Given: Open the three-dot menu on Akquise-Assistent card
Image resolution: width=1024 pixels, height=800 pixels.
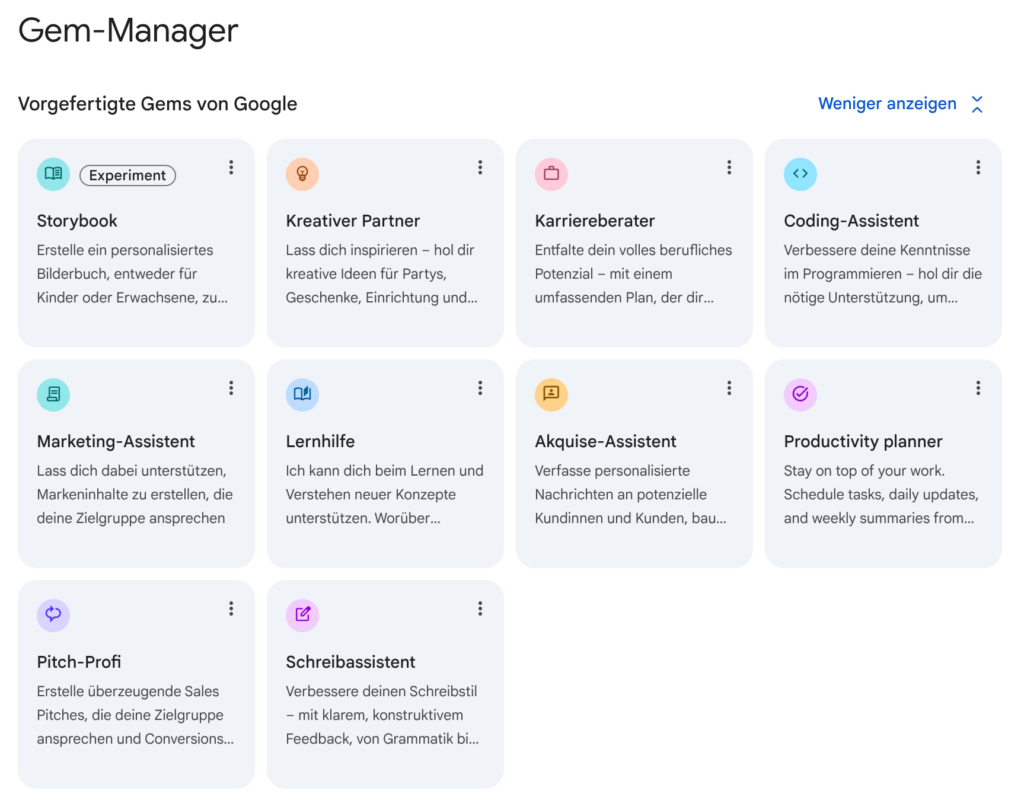Looking at the screenshot, I should coord(729,389).
